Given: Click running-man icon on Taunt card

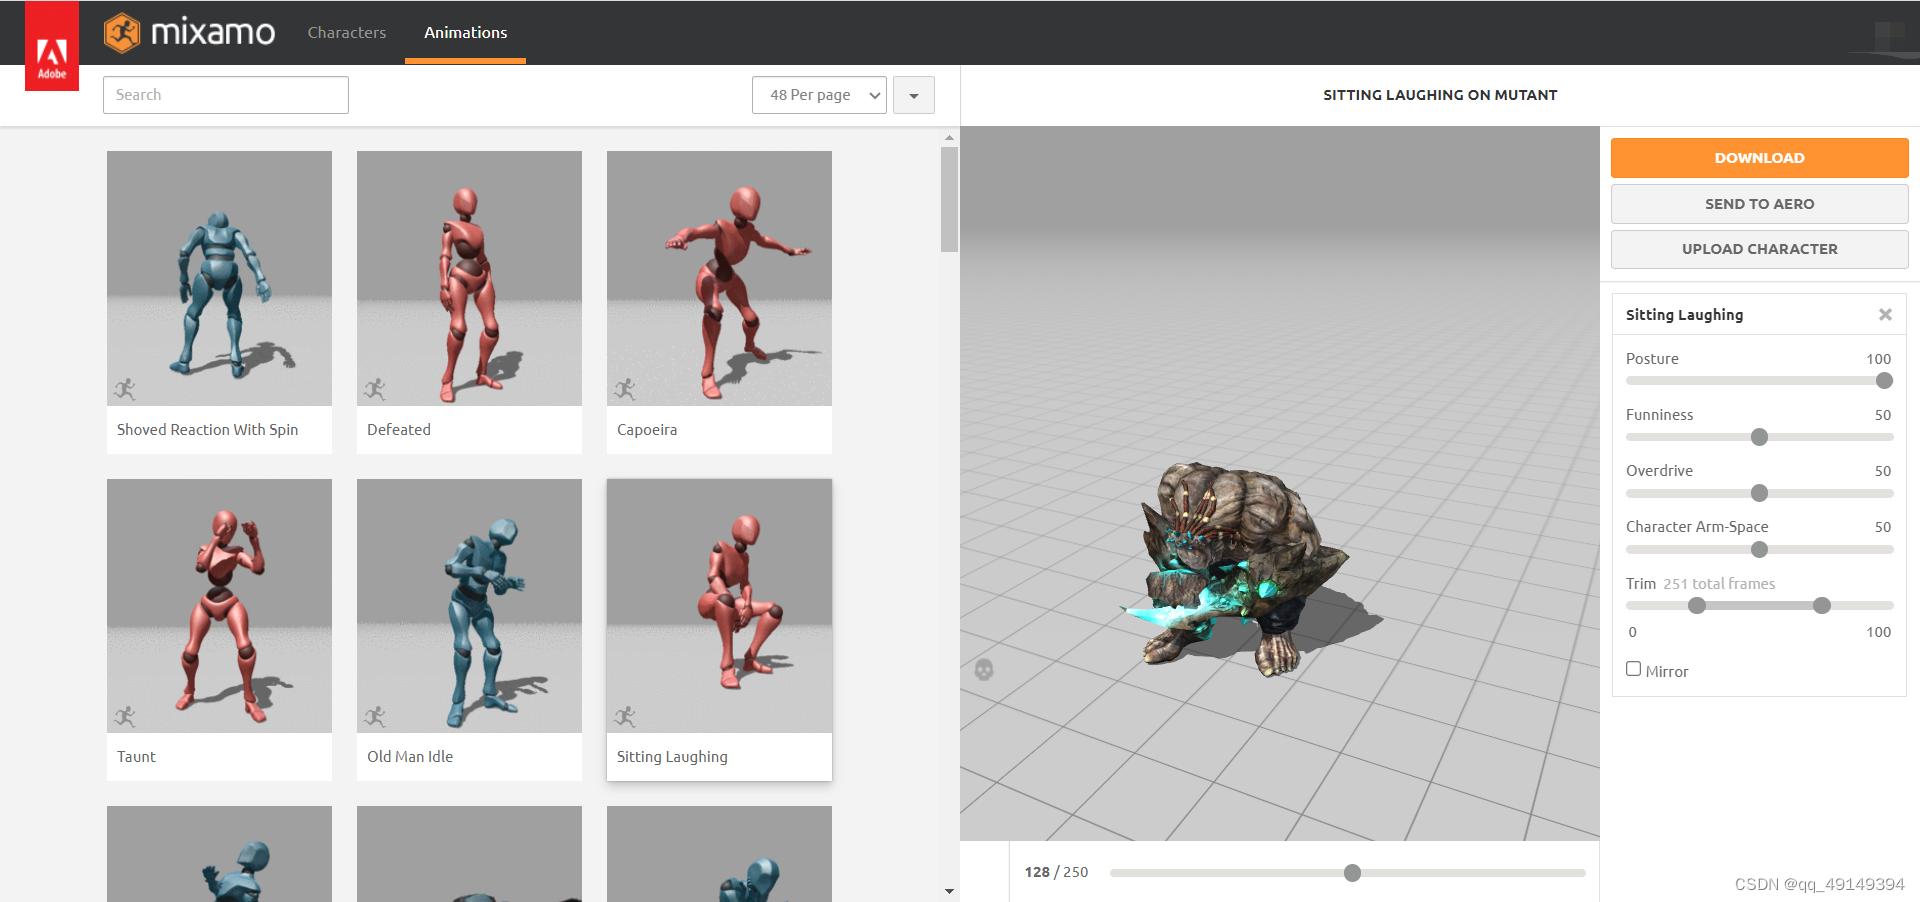Looking at the screenshot, I should tap(125, 716).
